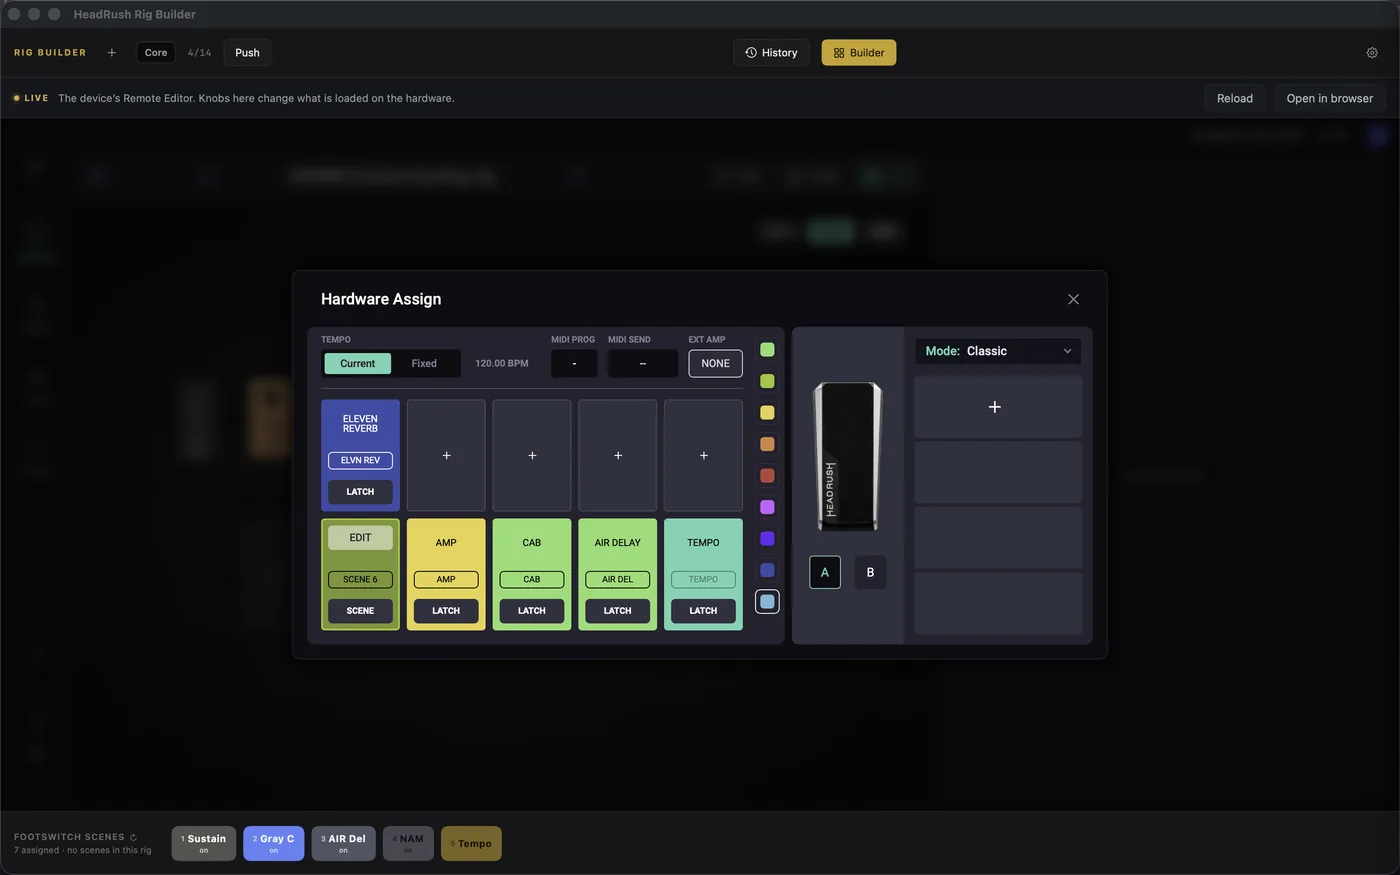Open the MIDI PROG selector

point(574,363)
